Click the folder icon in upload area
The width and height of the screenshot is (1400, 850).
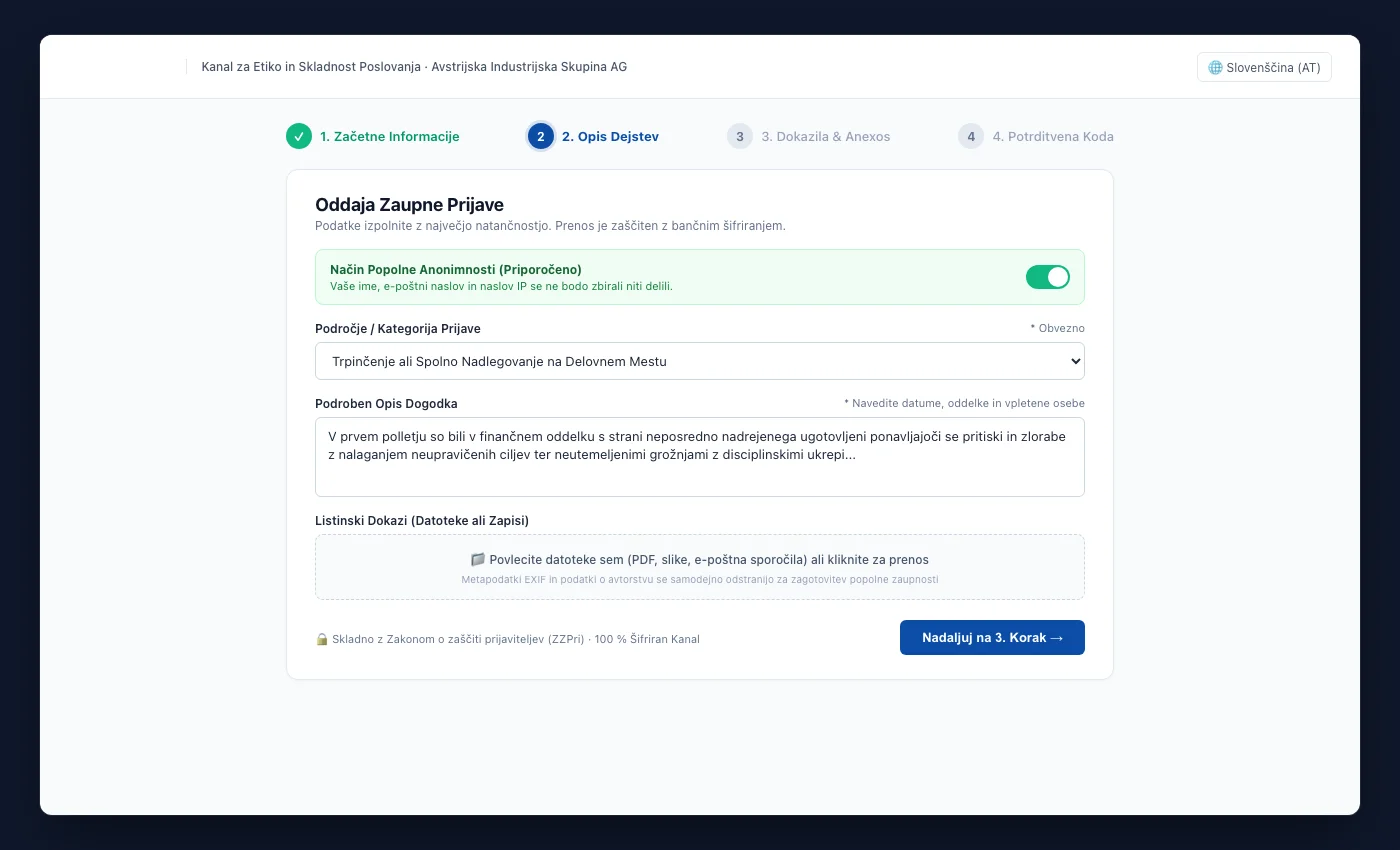(x=478, y=560)
